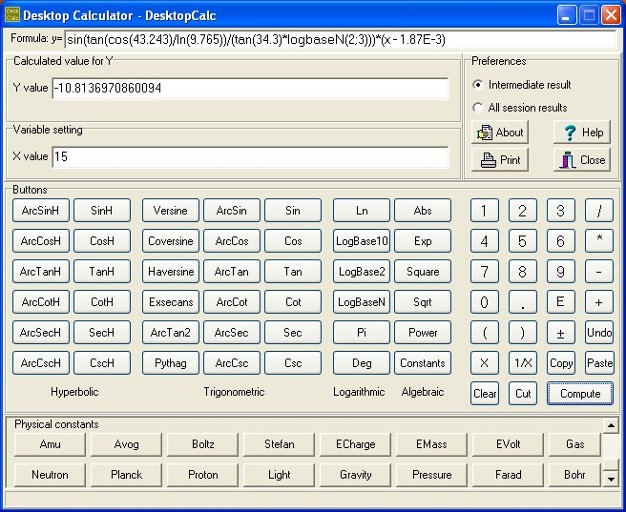Insert the Bohr constant
Viewport: 626px width, 512px height.
[575, 475]
